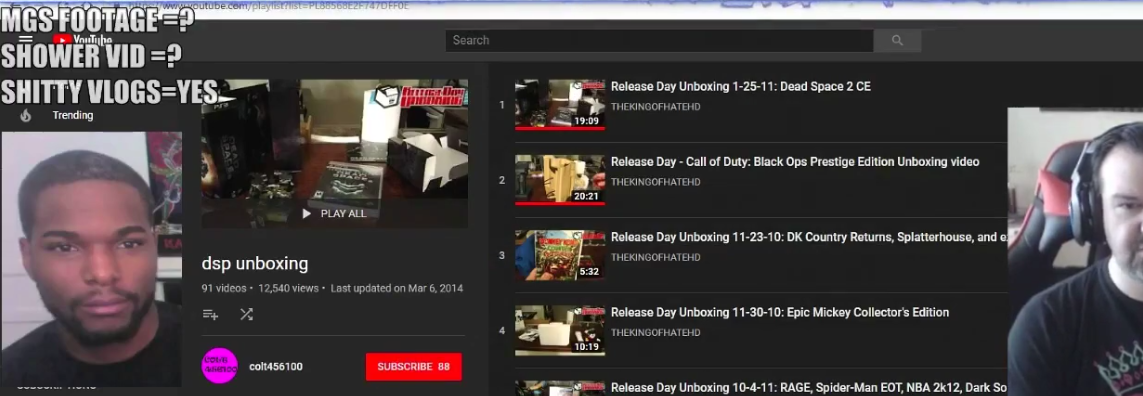Open Black Ops Prestige Edition video title
Viewport: 1143px width, 396px height.
(x=795, y=162)
